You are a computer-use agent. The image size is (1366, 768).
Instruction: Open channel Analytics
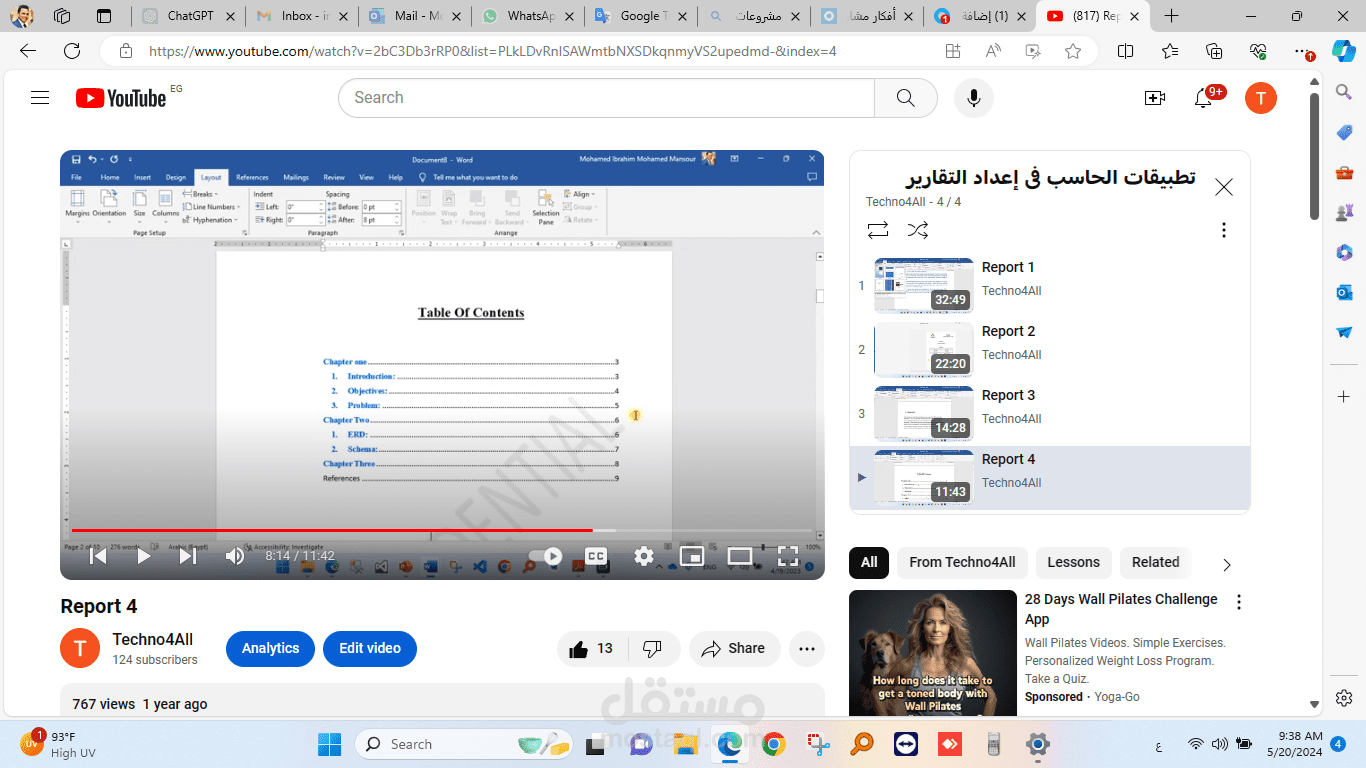[x=270, y=649]
